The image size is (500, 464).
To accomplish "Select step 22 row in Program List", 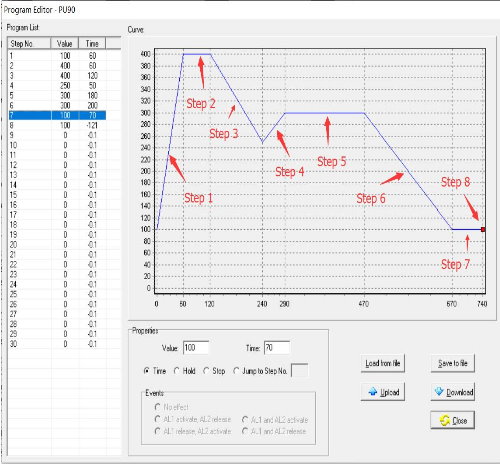I will pos(57,265).
